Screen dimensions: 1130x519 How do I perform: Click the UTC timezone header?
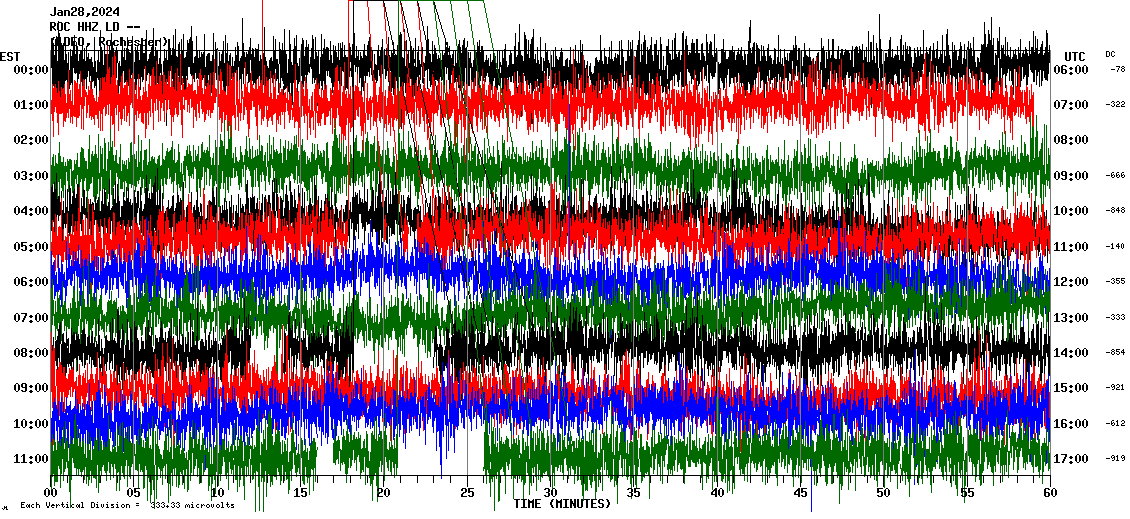[x=1075, y=56]
